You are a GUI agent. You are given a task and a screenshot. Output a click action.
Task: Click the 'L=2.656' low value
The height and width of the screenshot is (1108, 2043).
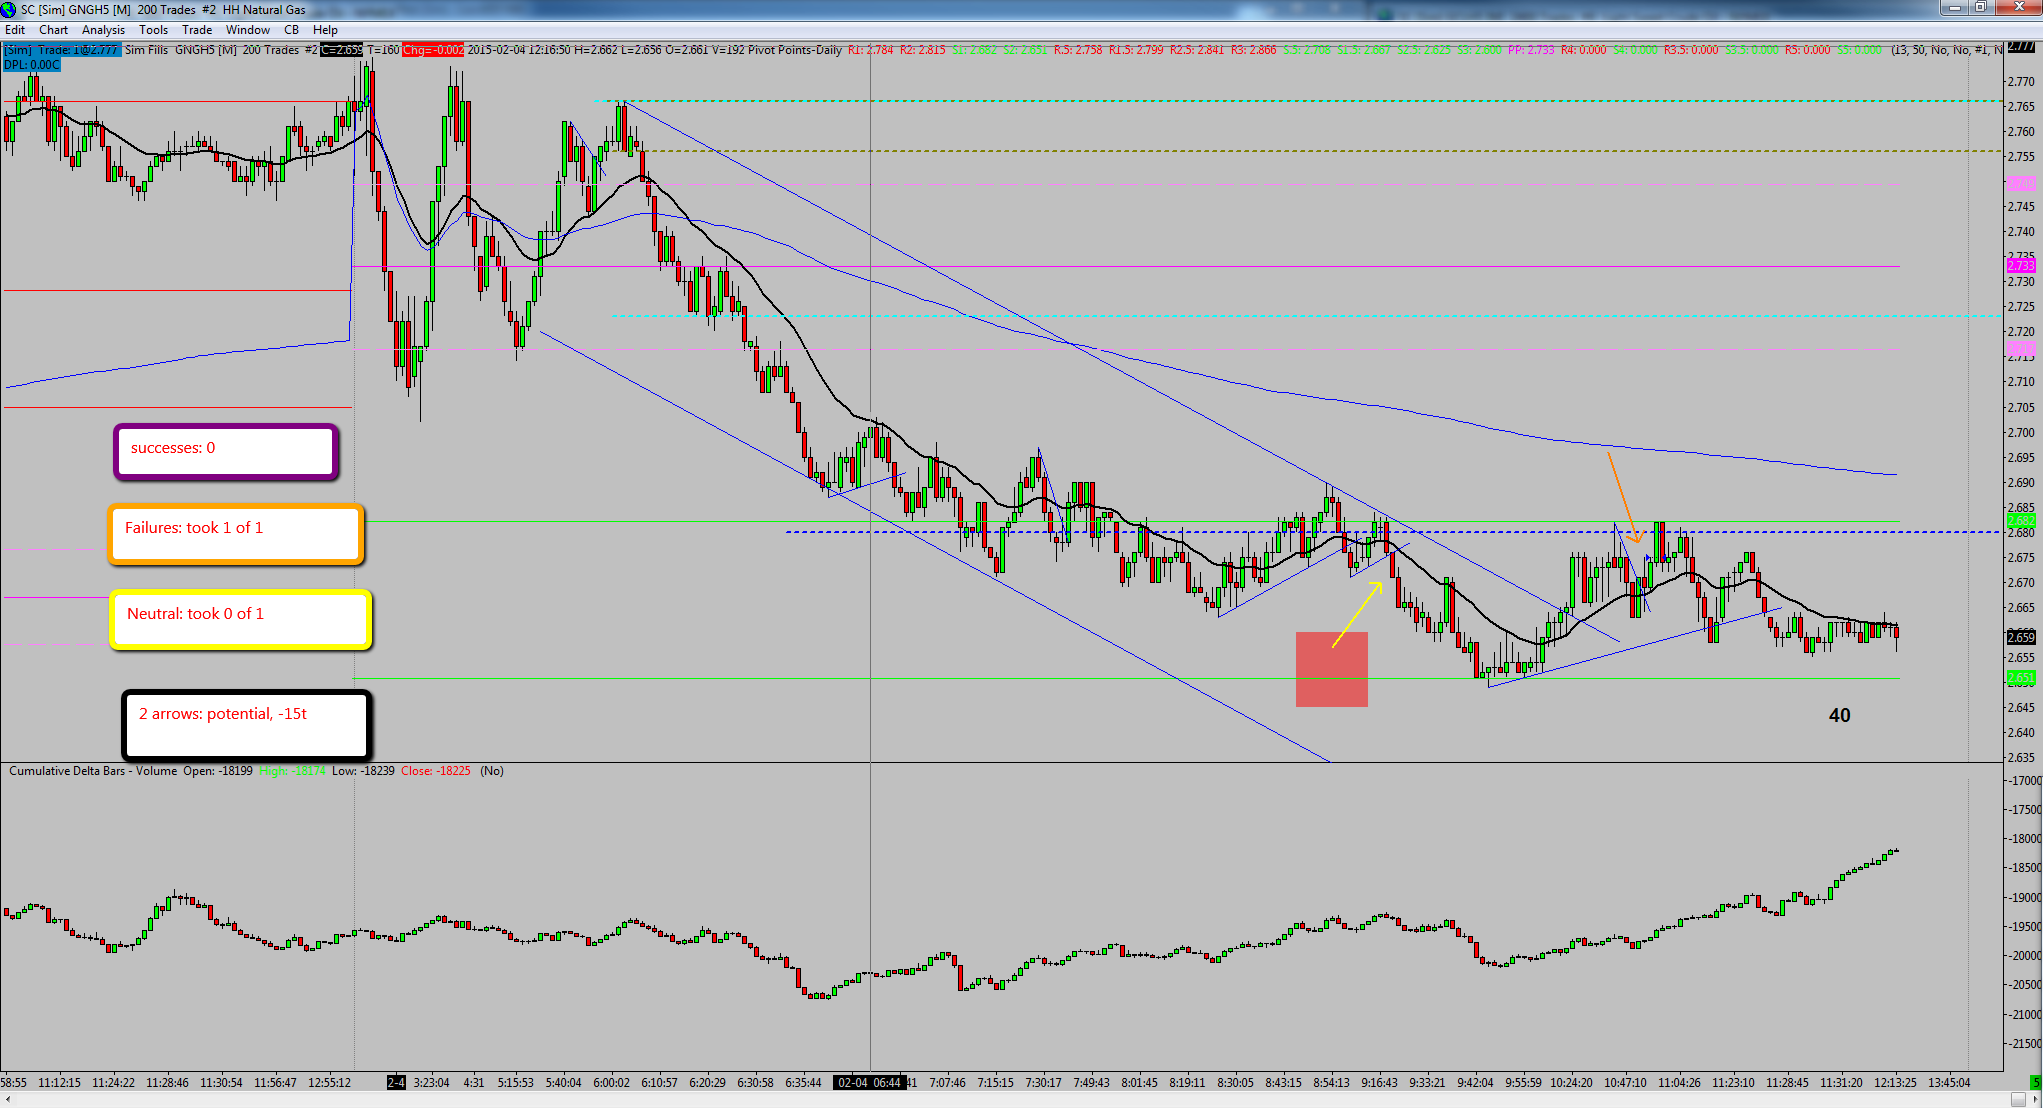[x=640, y=50]
